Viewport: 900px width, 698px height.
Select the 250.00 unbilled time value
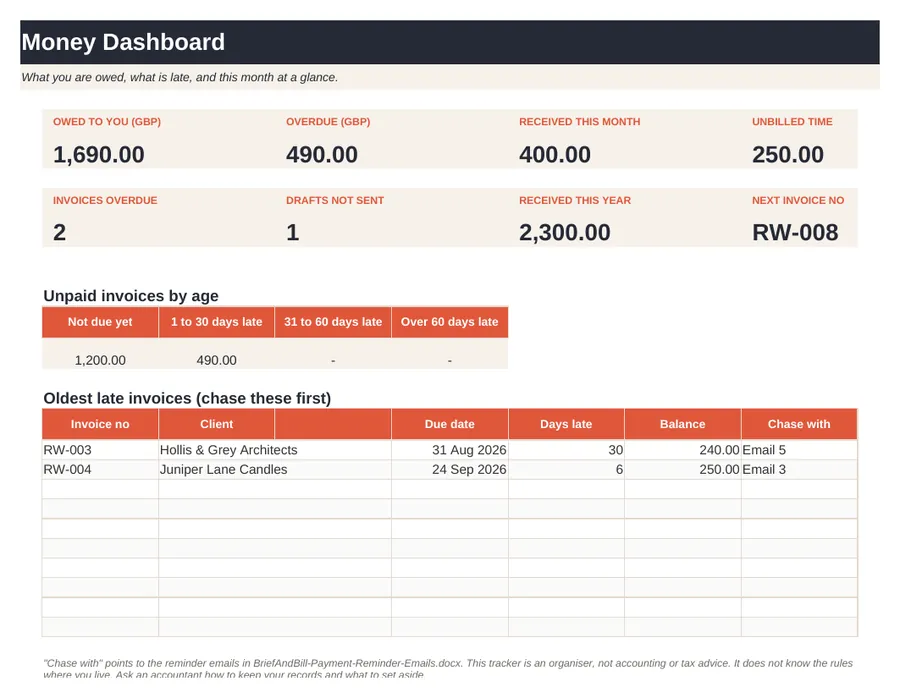tap(788, 154)
